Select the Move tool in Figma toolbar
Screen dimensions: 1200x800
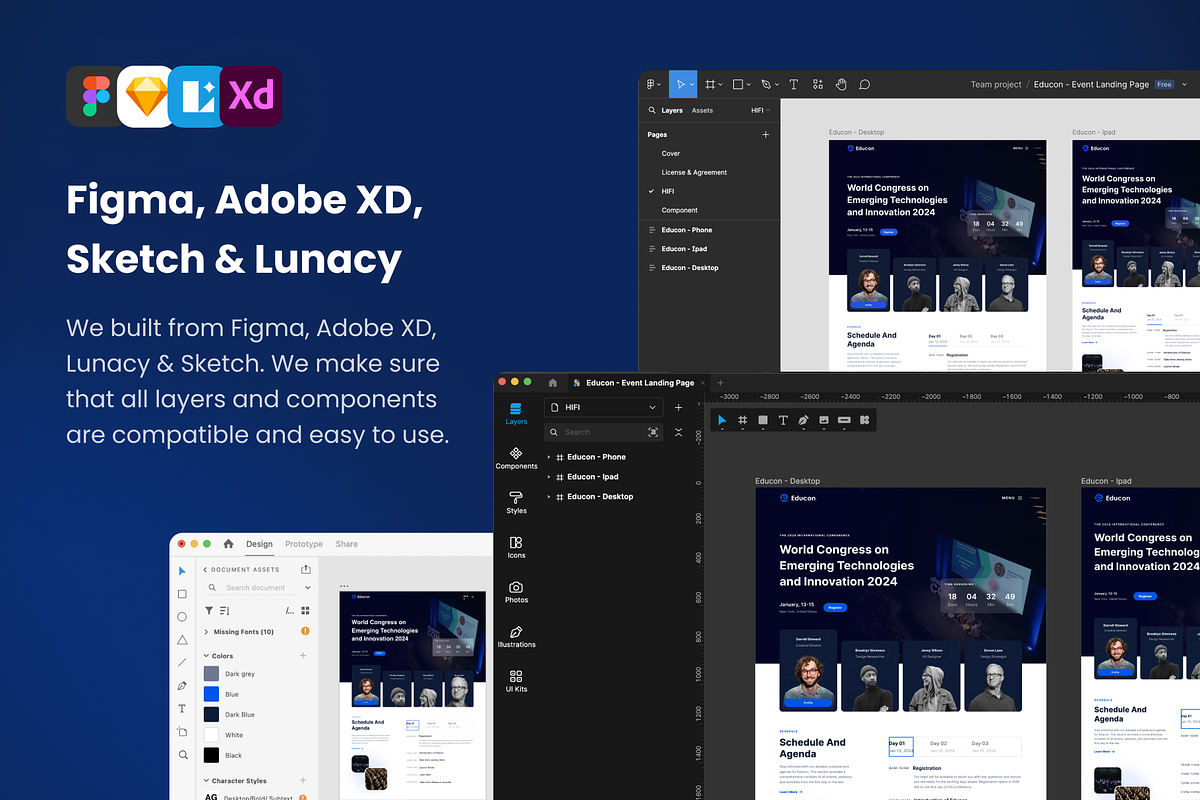(x=682, y=85)
